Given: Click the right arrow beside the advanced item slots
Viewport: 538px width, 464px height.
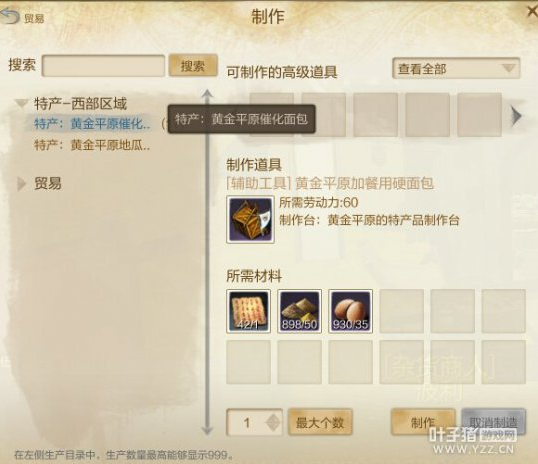Looking at the screenshot, I should (516, 116).
